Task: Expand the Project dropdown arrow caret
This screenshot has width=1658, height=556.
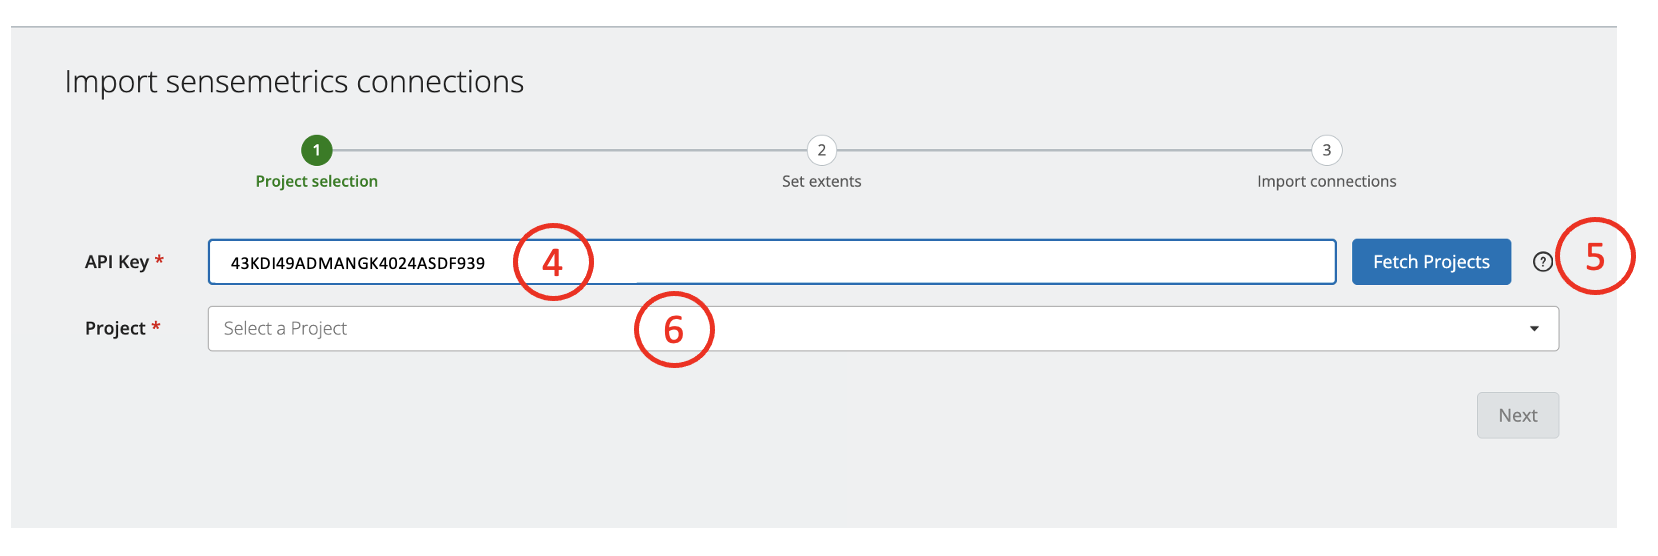Action: tap(1534, 329)
